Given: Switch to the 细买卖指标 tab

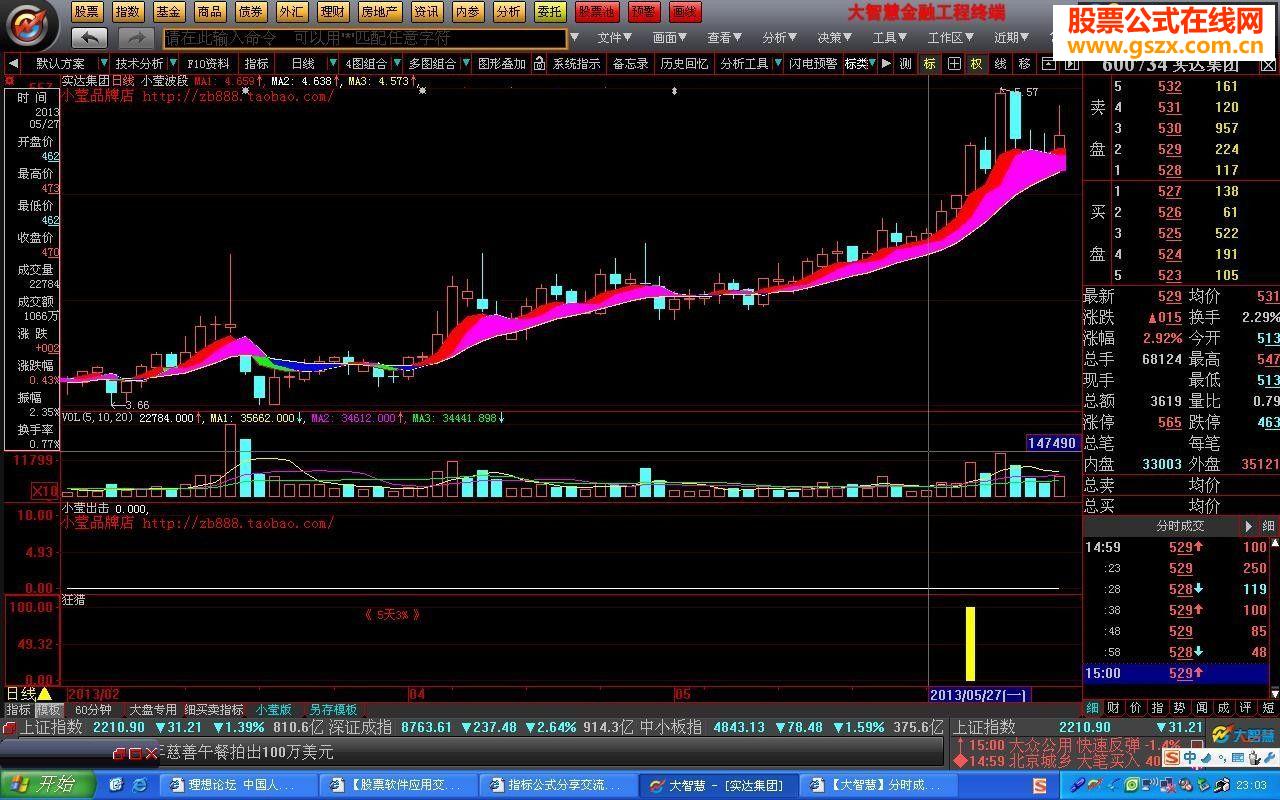Looking at the screenshot, I should coord(214,709).
